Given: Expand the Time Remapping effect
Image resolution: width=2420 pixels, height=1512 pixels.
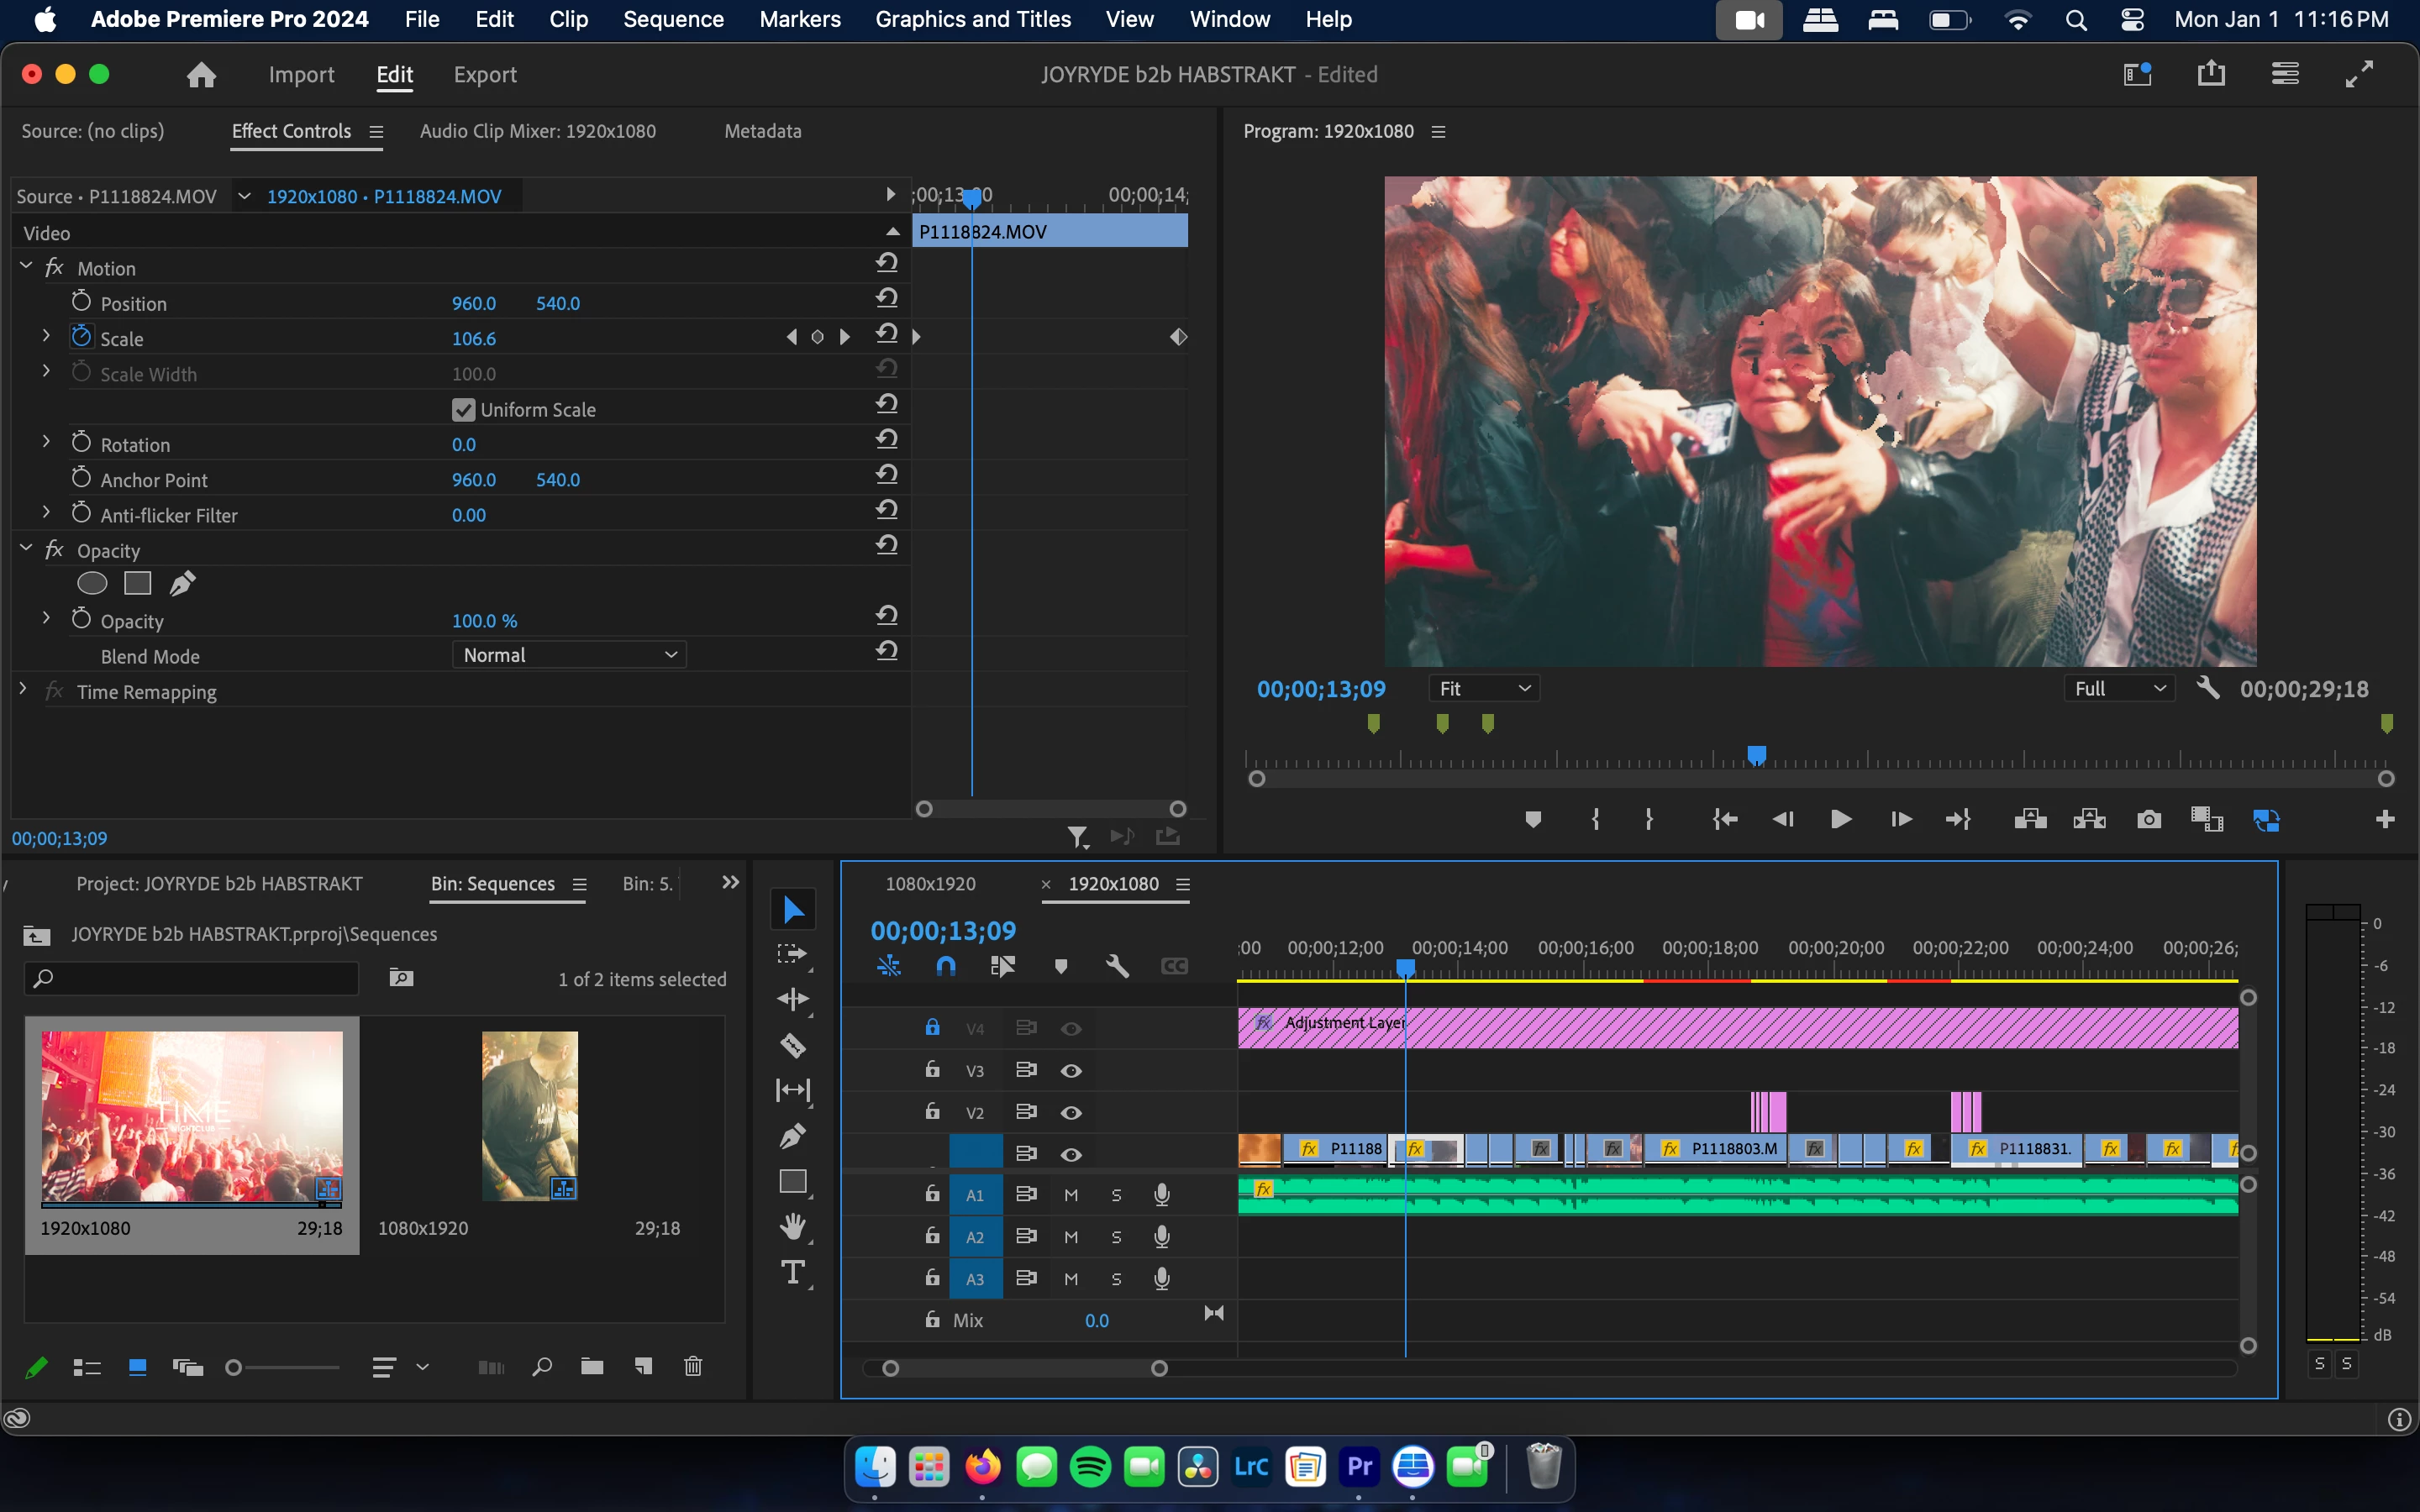Looking at the screenshot, I should click(x=23, y=690).
